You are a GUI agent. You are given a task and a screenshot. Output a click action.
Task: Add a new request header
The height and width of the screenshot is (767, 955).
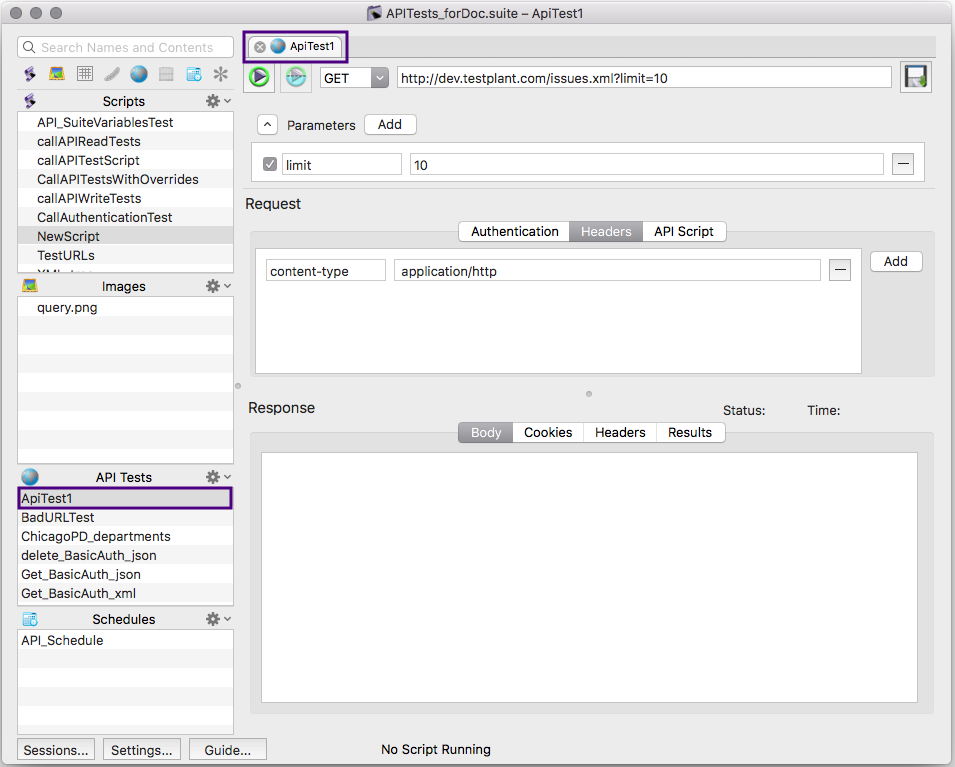coord(896,261)
